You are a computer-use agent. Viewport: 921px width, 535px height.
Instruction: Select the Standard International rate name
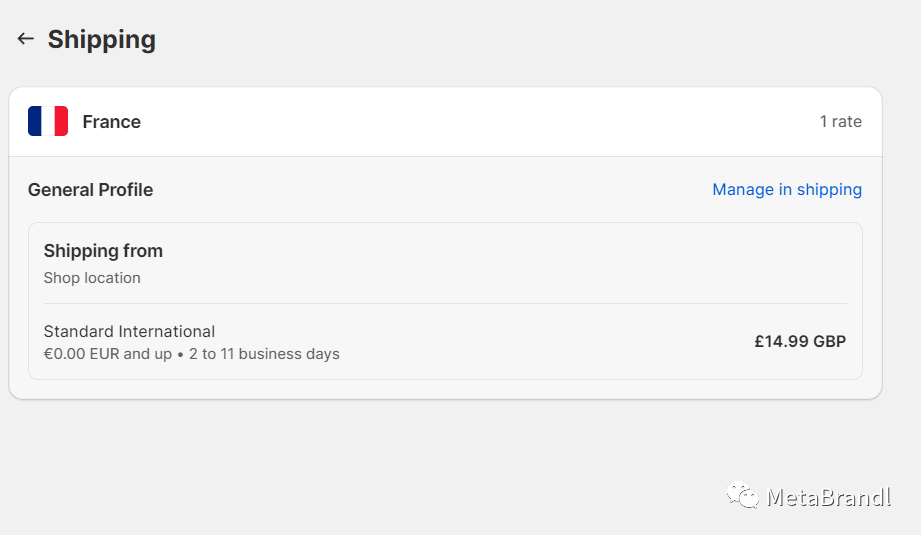(129, 331)
